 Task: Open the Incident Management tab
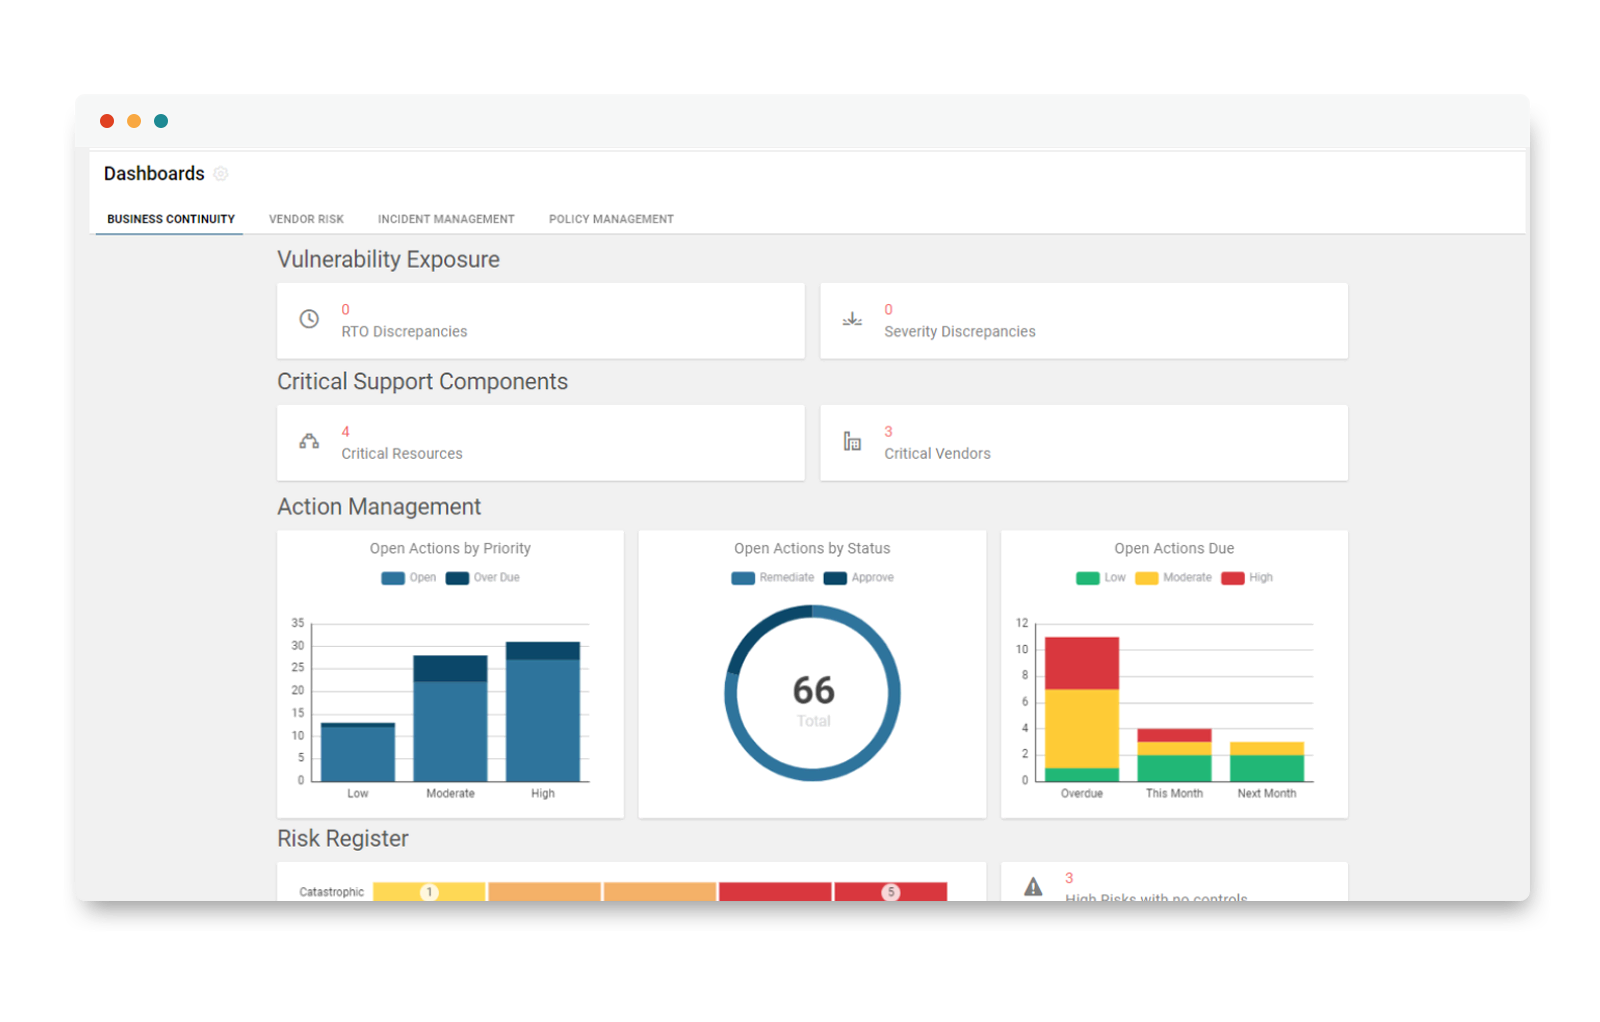click(x=446, y=219)
